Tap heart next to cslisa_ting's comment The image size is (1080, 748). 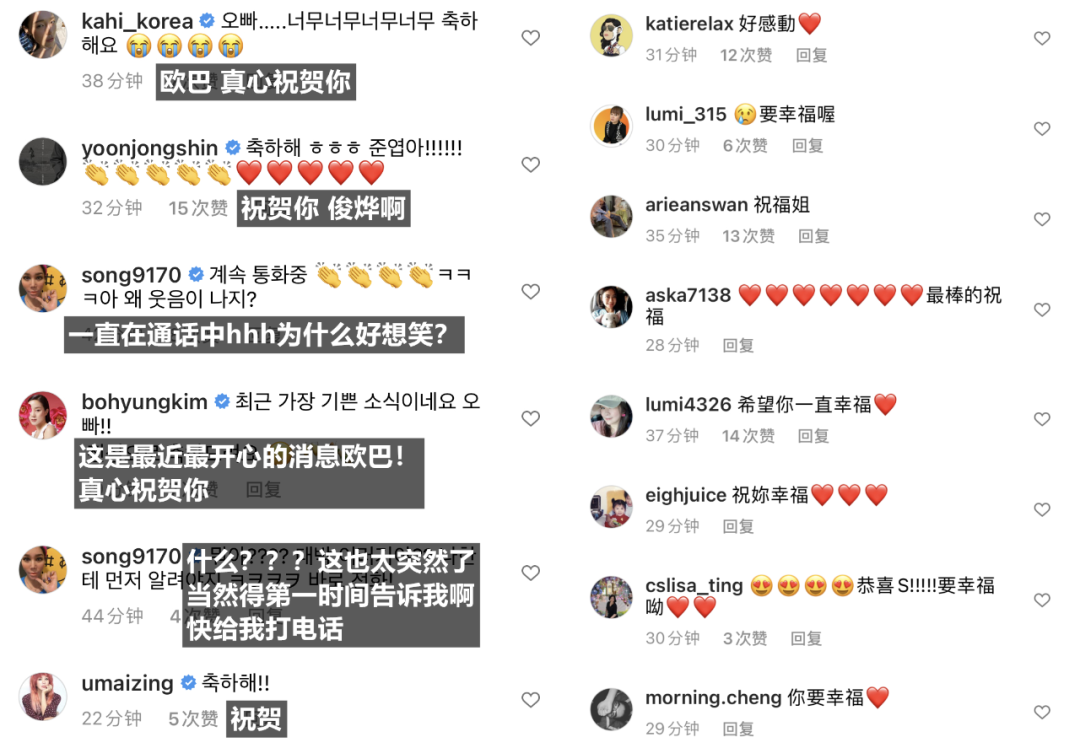coord(1042,600)
